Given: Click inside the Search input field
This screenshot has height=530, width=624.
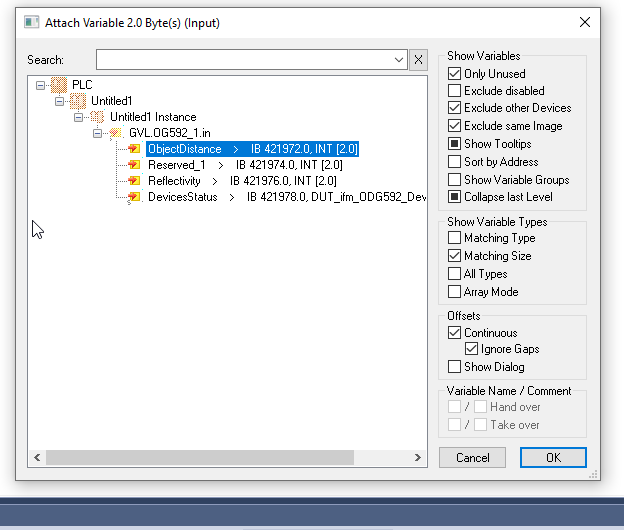Looking at the screenshot, I should point(244,60).
